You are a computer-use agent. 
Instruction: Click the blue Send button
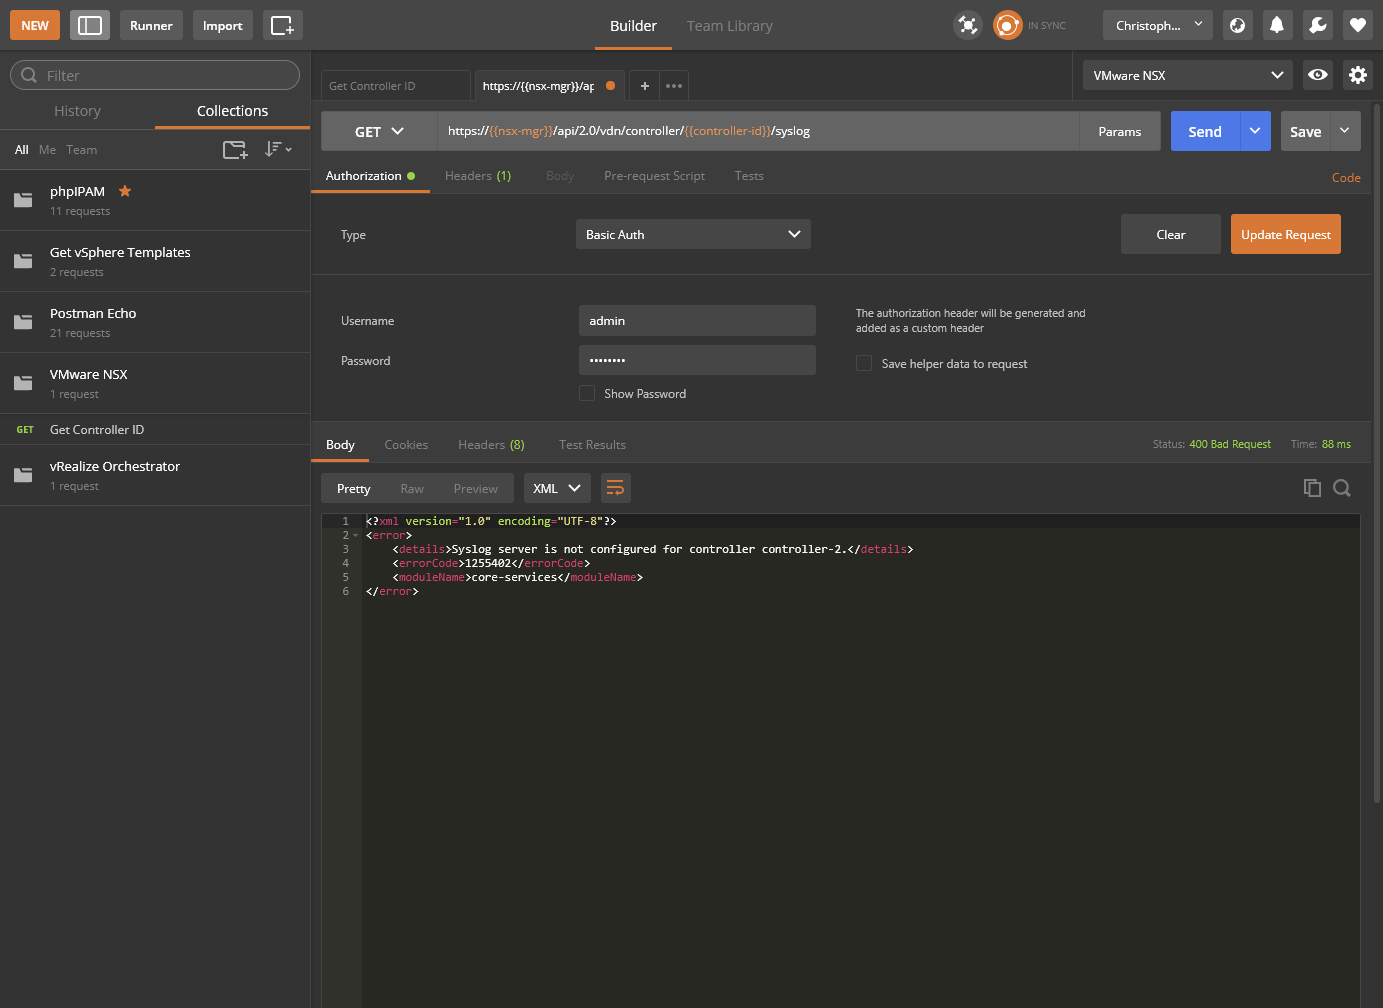tap(1205, 131)
